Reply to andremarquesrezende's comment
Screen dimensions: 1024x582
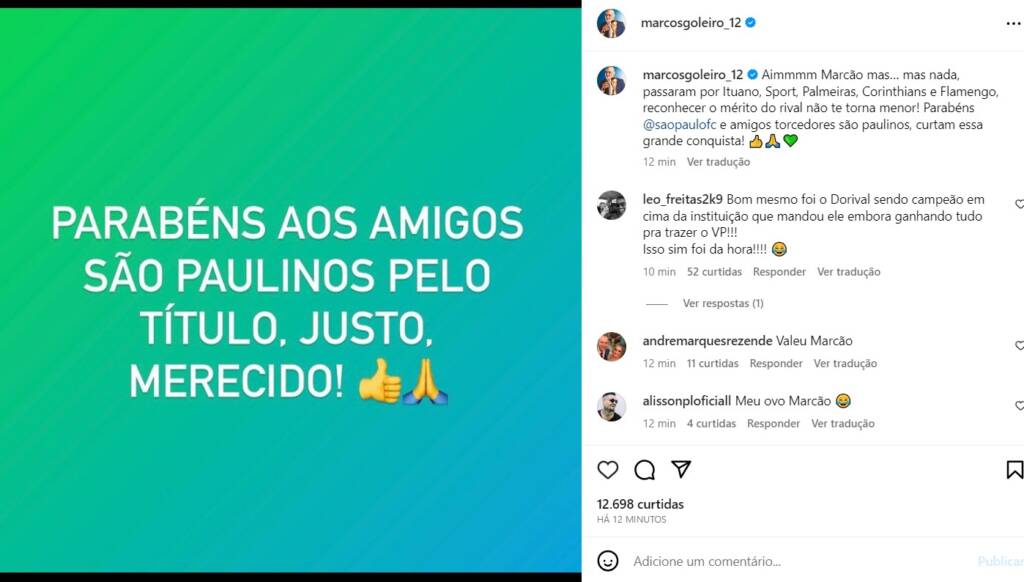click(x=776, y=363)
